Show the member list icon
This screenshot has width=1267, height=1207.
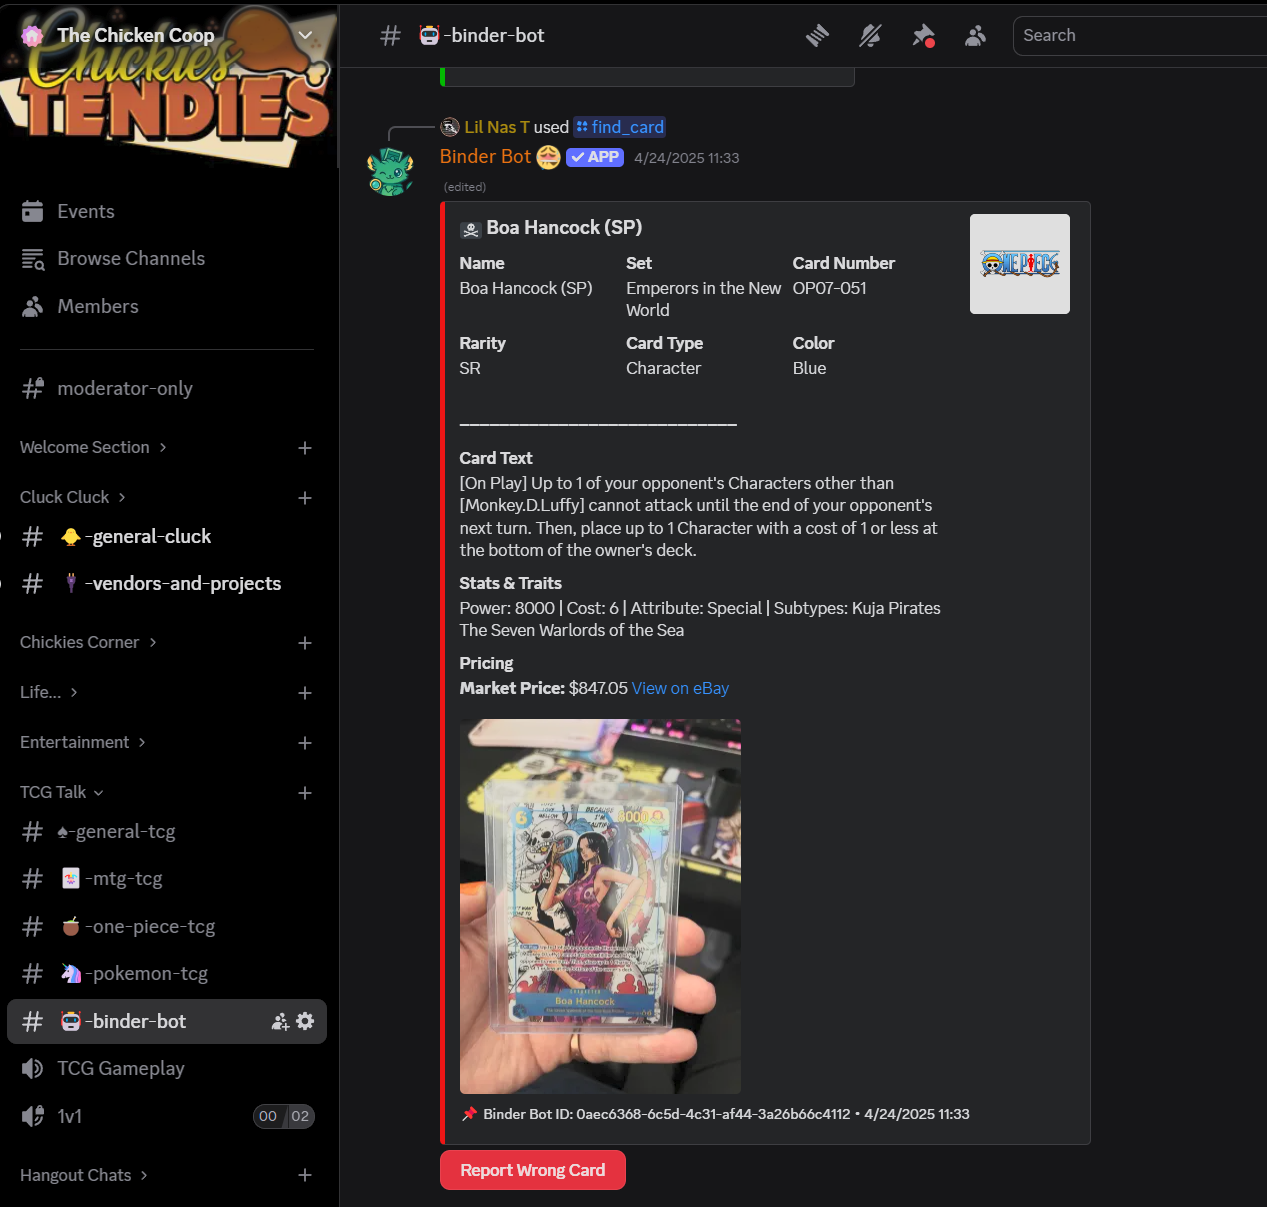pyautogui.click(x=975, y=36)
